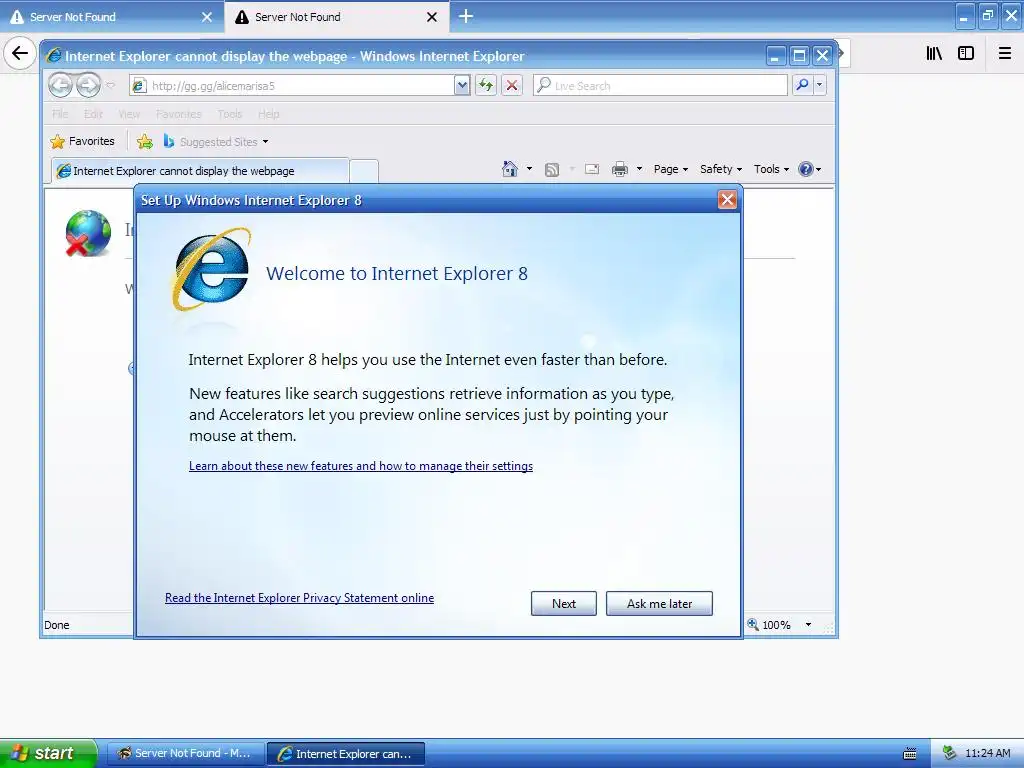1024x768 pixels.
Task: Open the Tools menu in menu bar
Action: click(230, 114)
